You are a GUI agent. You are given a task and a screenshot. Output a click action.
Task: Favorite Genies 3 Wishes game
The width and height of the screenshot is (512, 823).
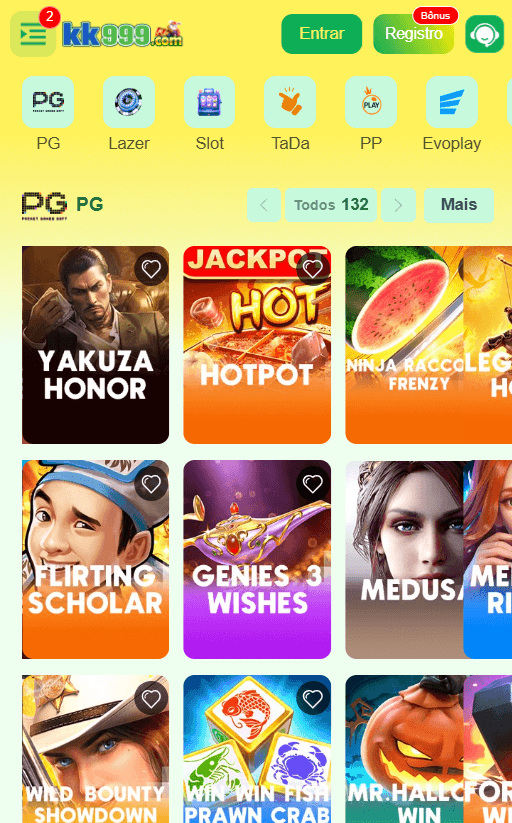(313, 483)
